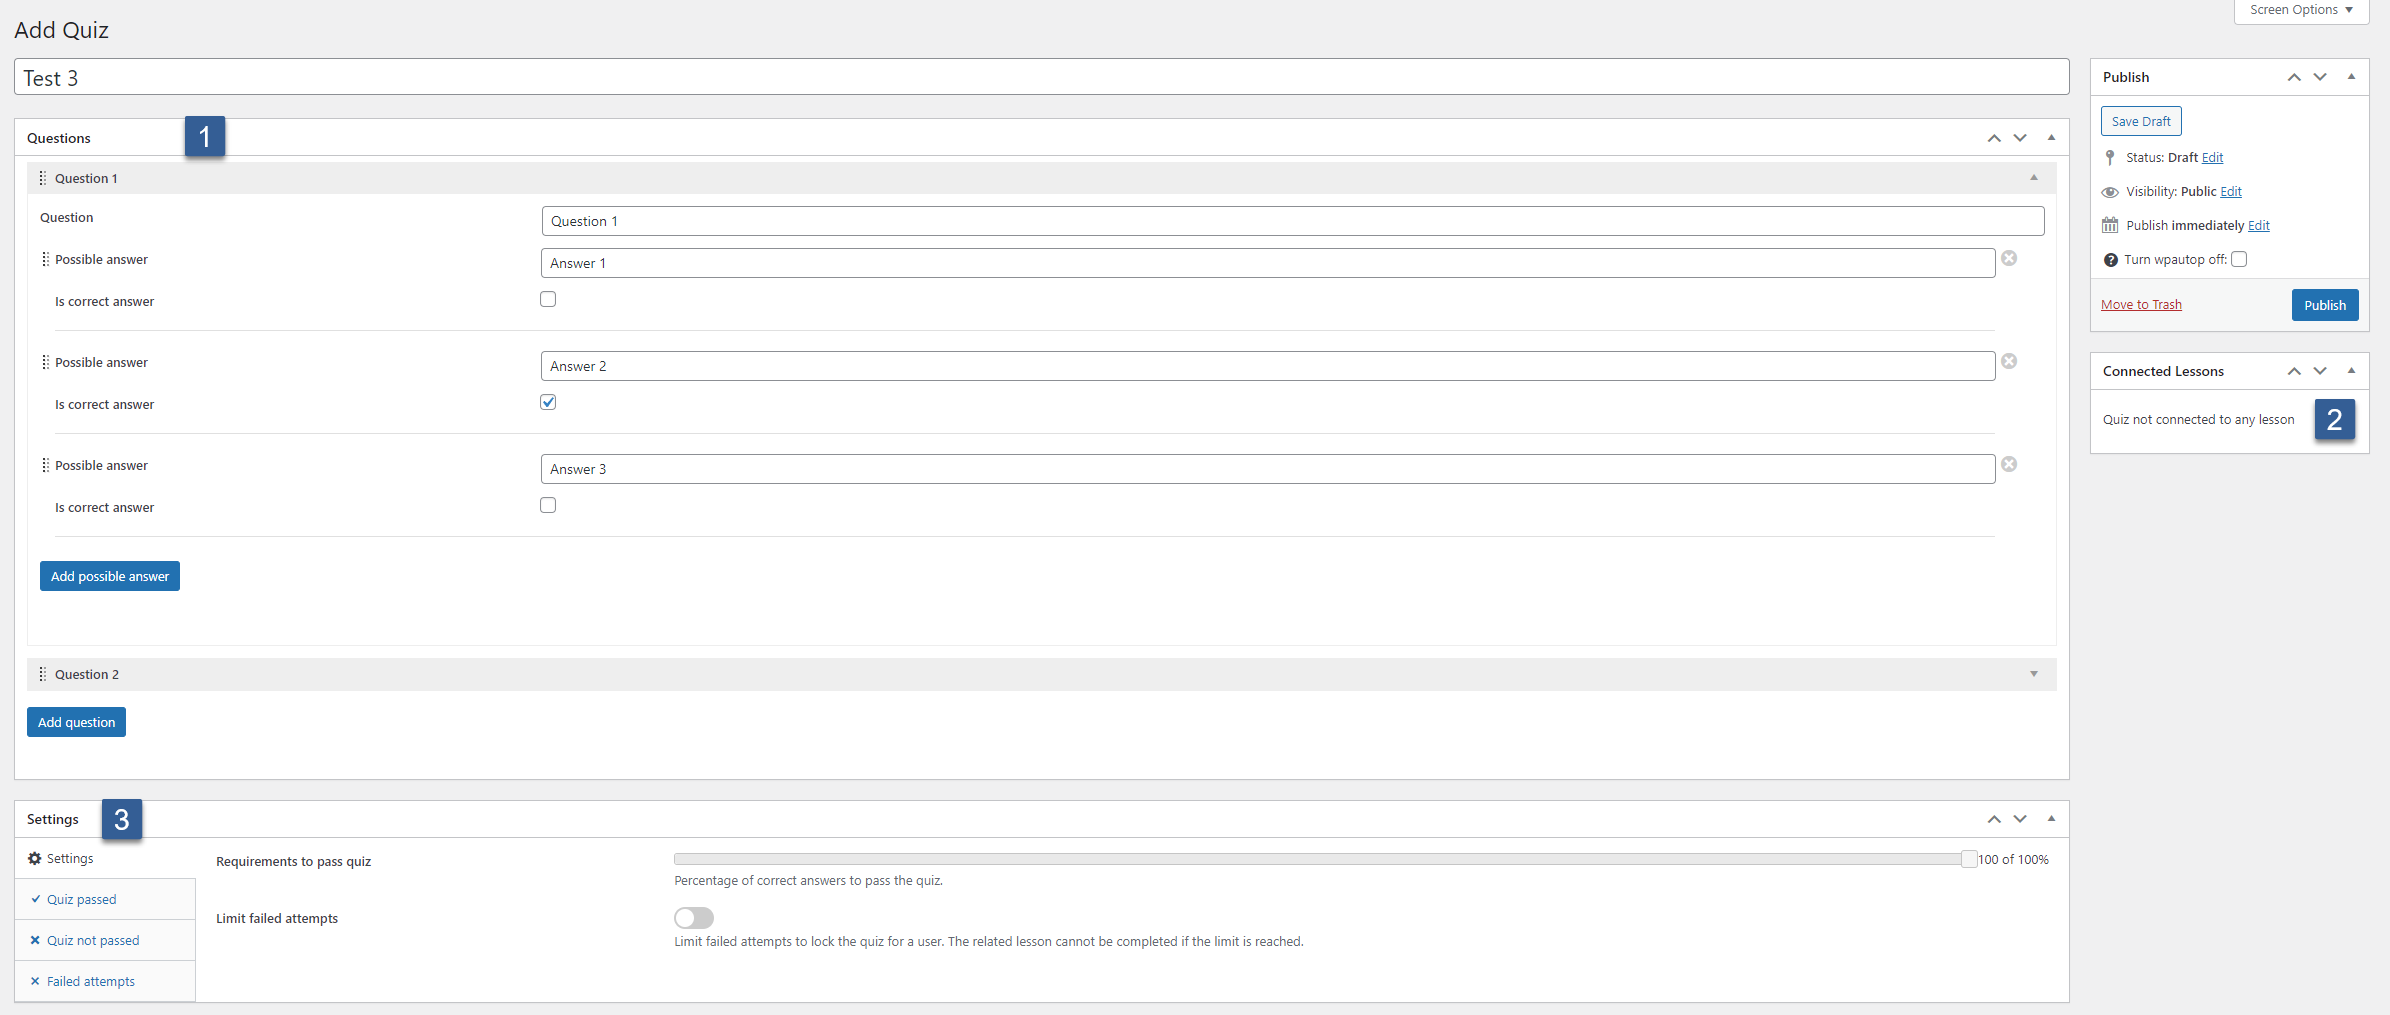Remove Answer 3 using its delete icon
This screenshot has height=1015, width=2390.
click(x=2009, y=463)
